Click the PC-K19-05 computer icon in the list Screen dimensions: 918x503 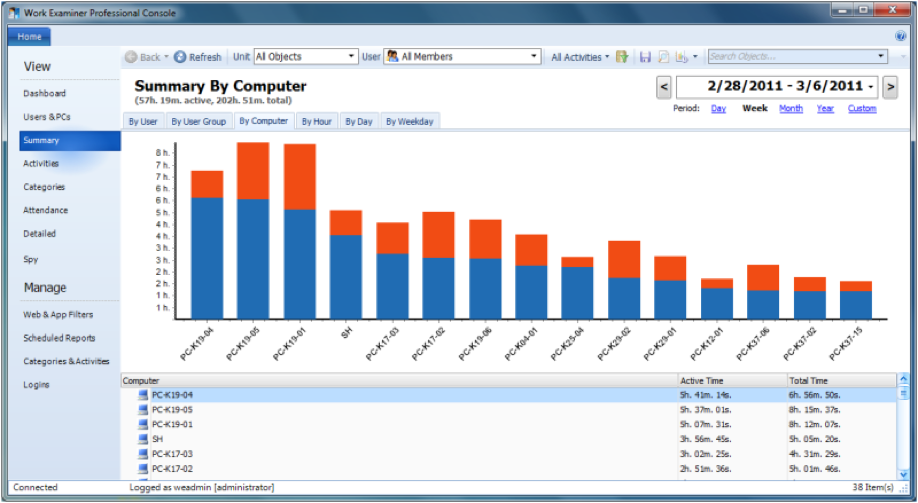(x=143, y=409)
